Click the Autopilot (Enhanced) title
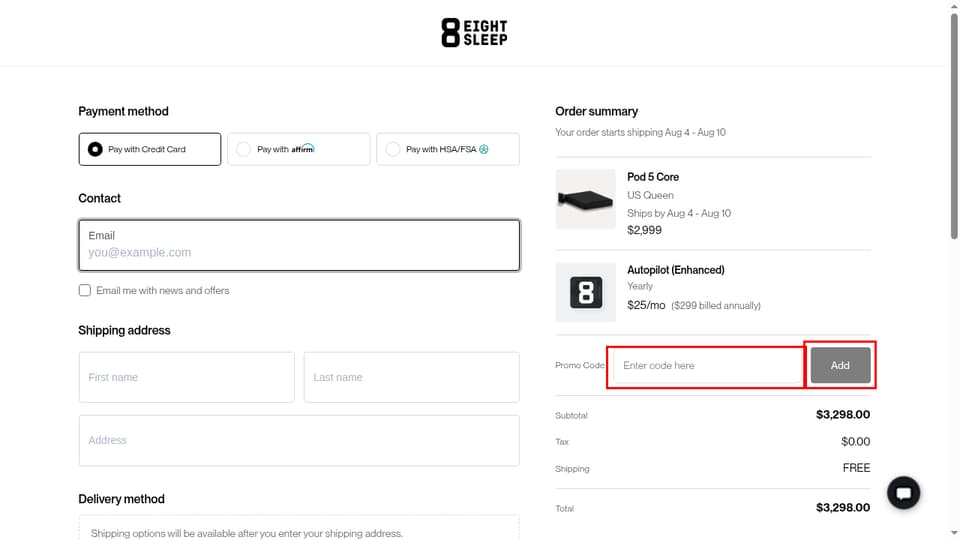The height and width of the screenshot is (540, 960). click(675, 270)
